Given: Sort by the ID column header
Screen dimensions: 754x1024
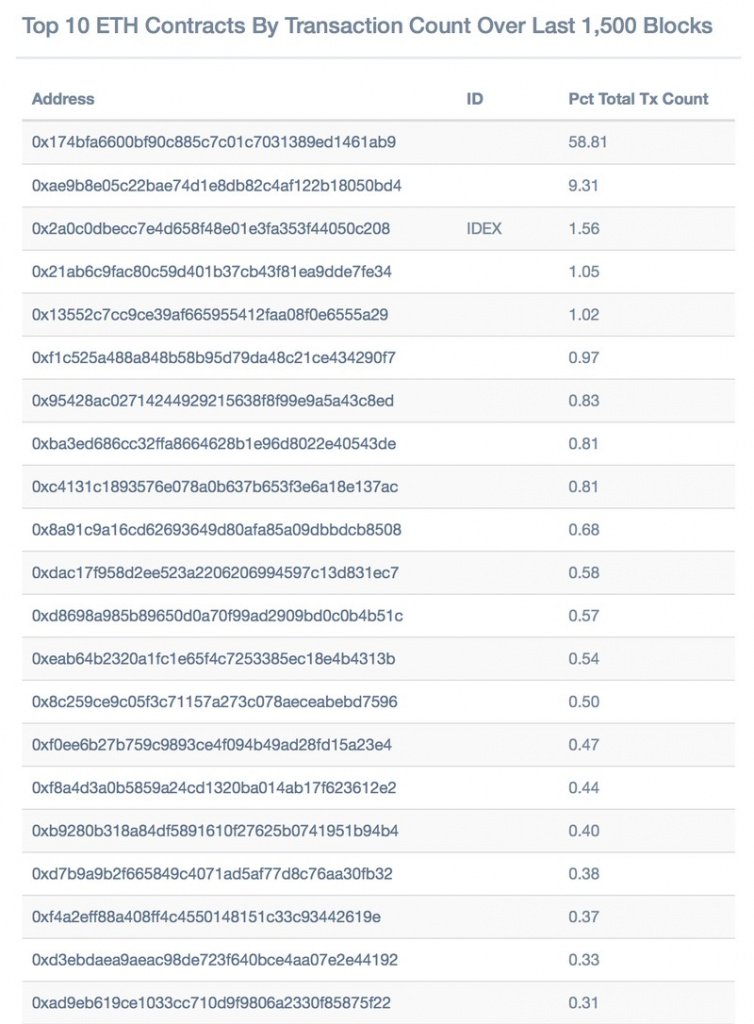Looking at the screenshot, I should click(x=474, y=99).
